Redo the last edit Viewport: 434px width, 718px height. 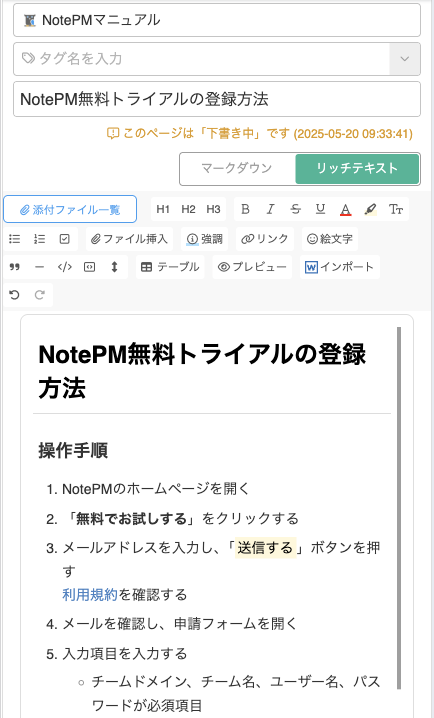[x=40, y=295]
